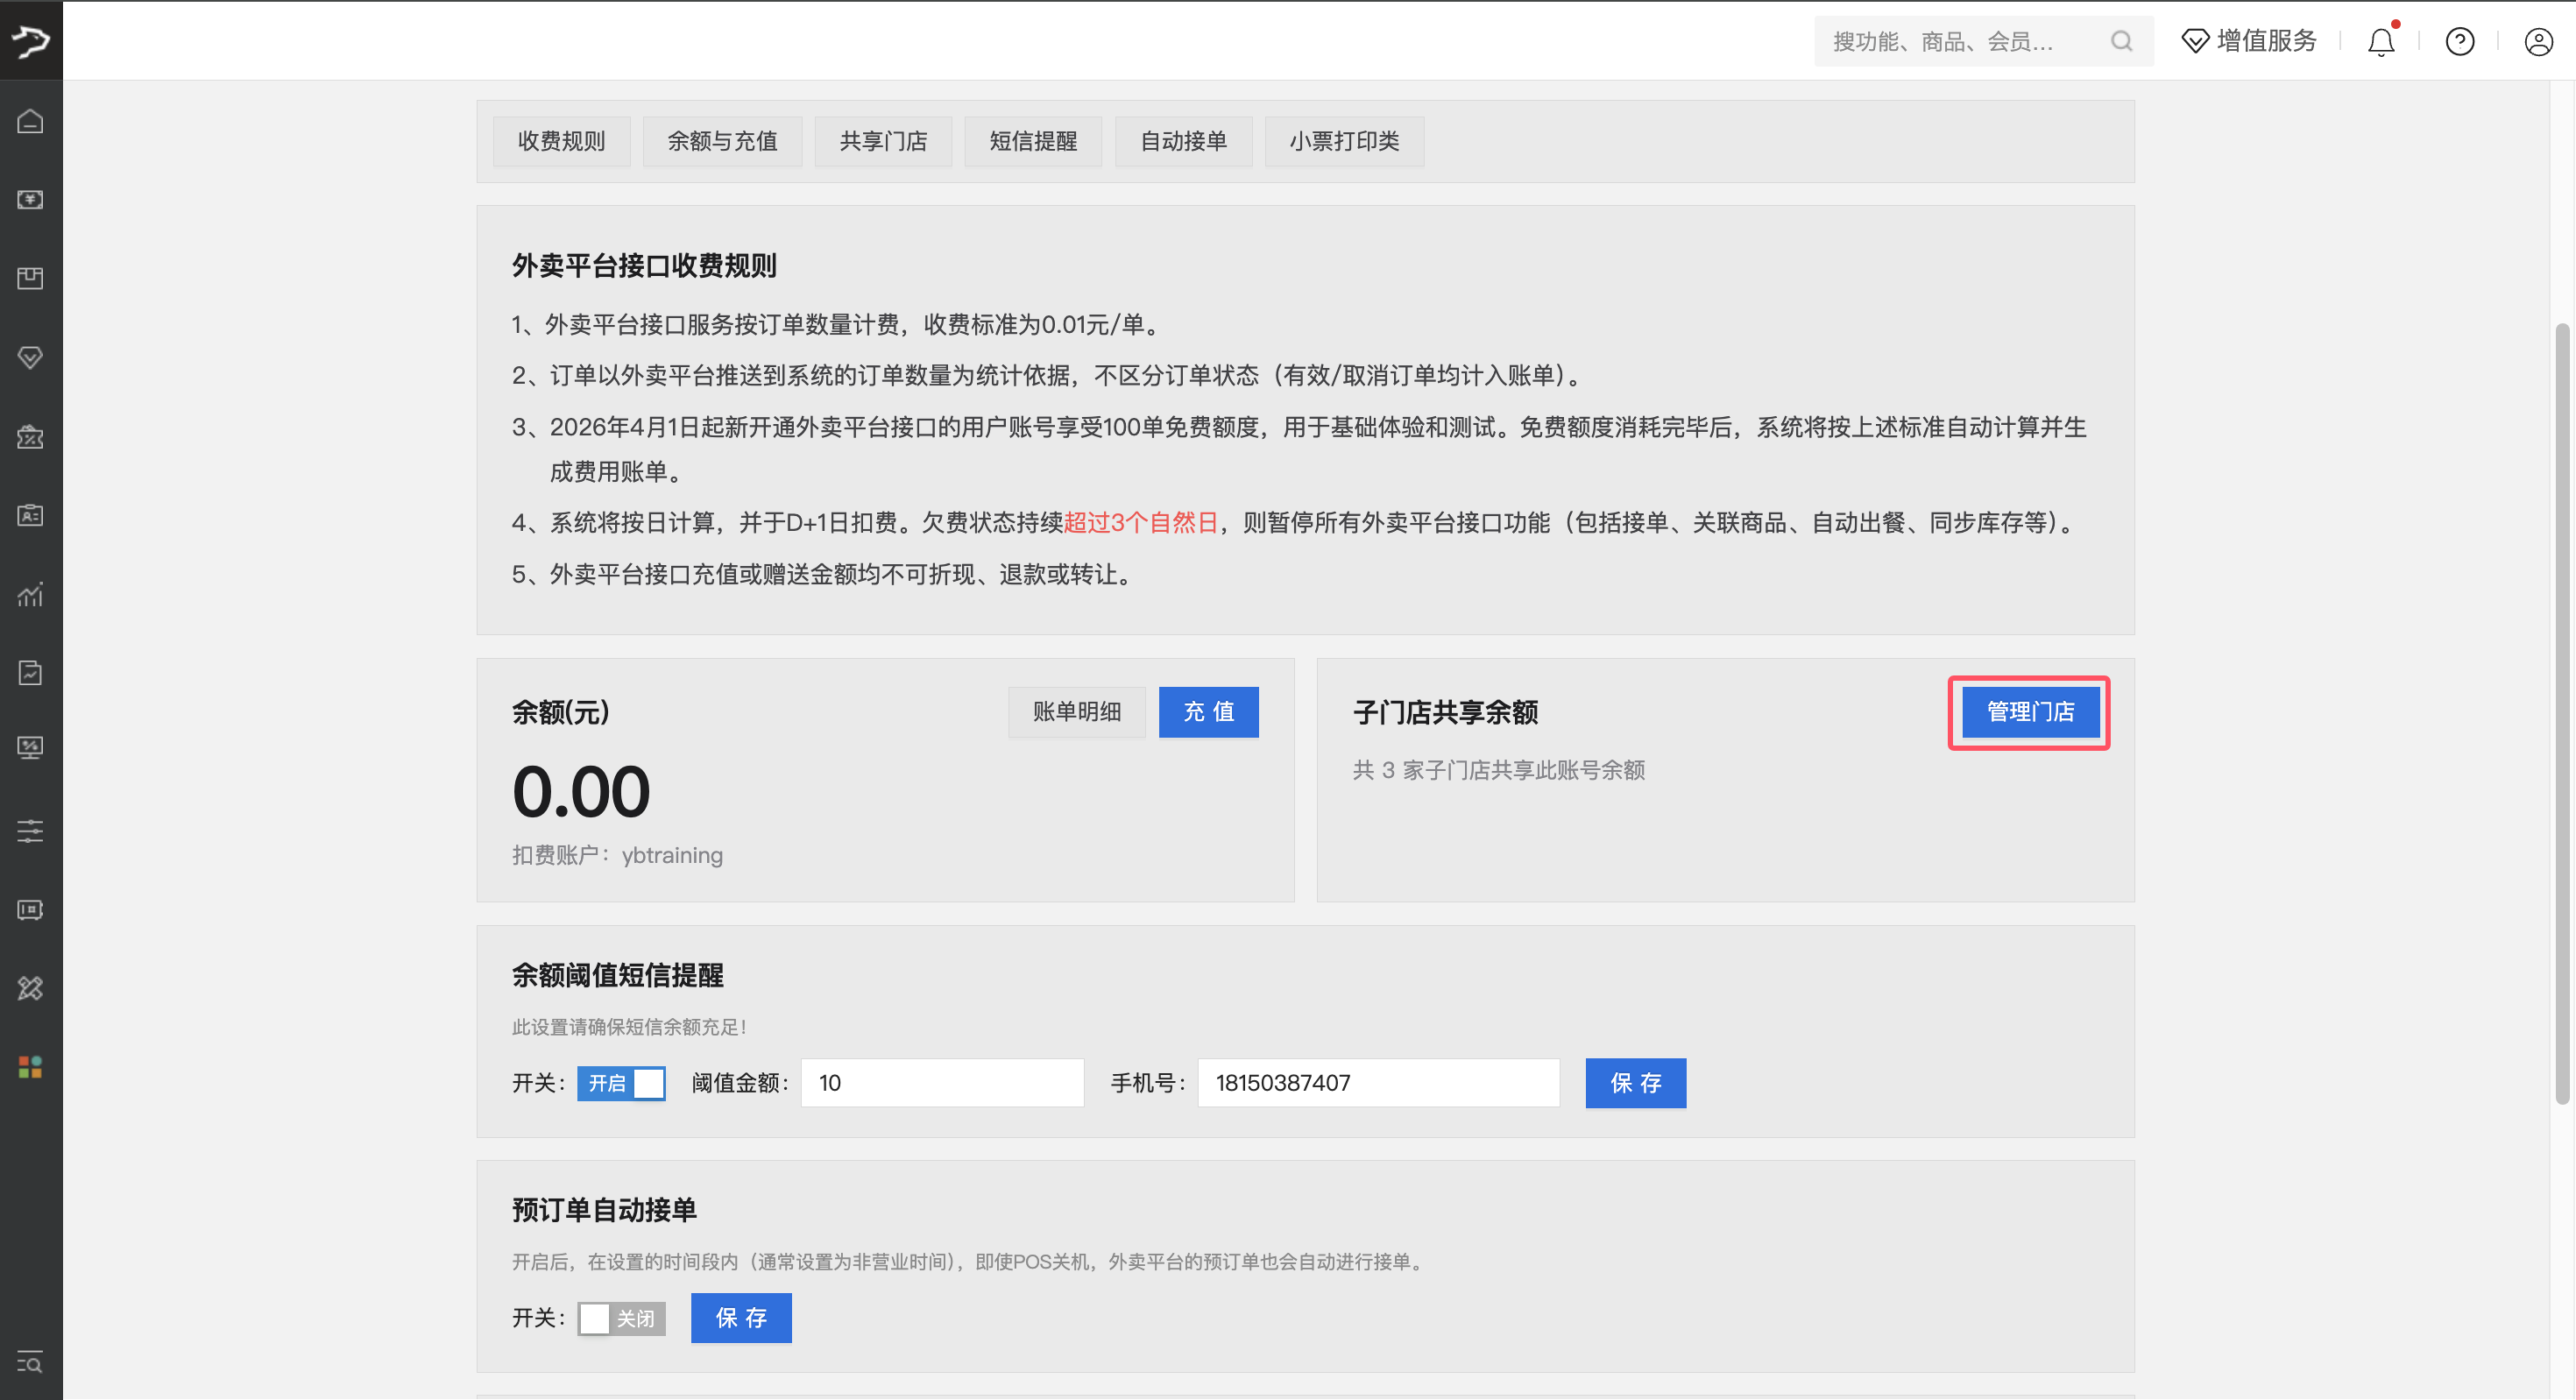
Task: Click the search magnifier icon
Action: [x=2121, y=41]
